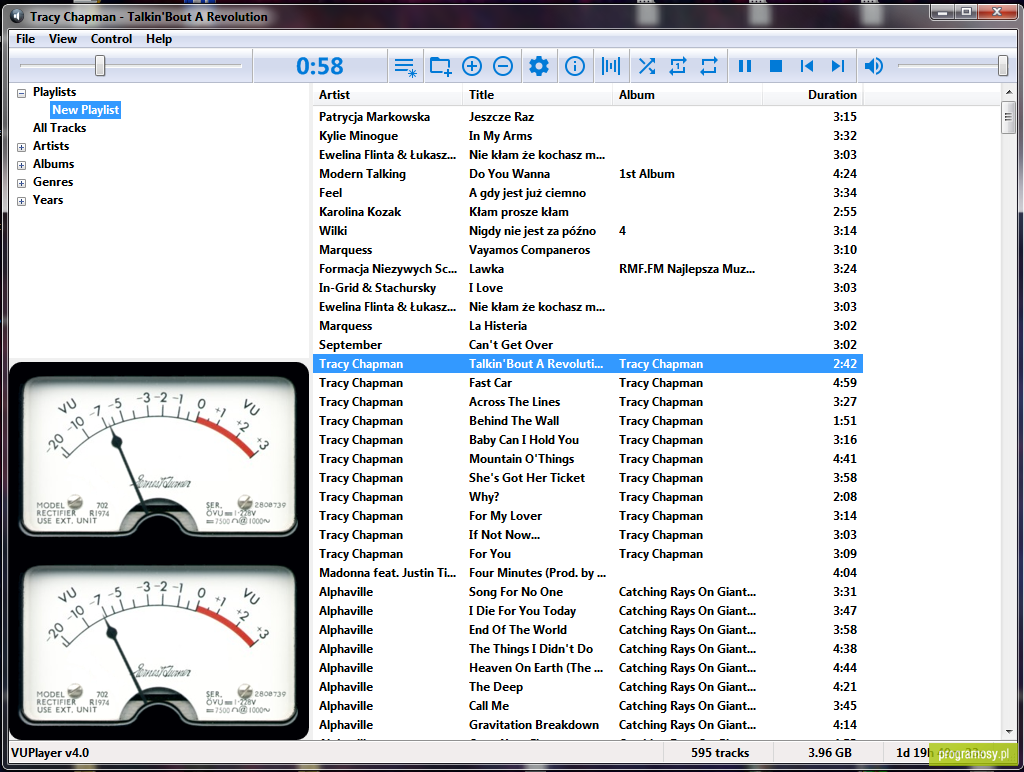The width and height of the screenshot is (1024, 772).
Task: Click the playlist vertical scrollbar thumb
Action: click(x=1009, y=117)
